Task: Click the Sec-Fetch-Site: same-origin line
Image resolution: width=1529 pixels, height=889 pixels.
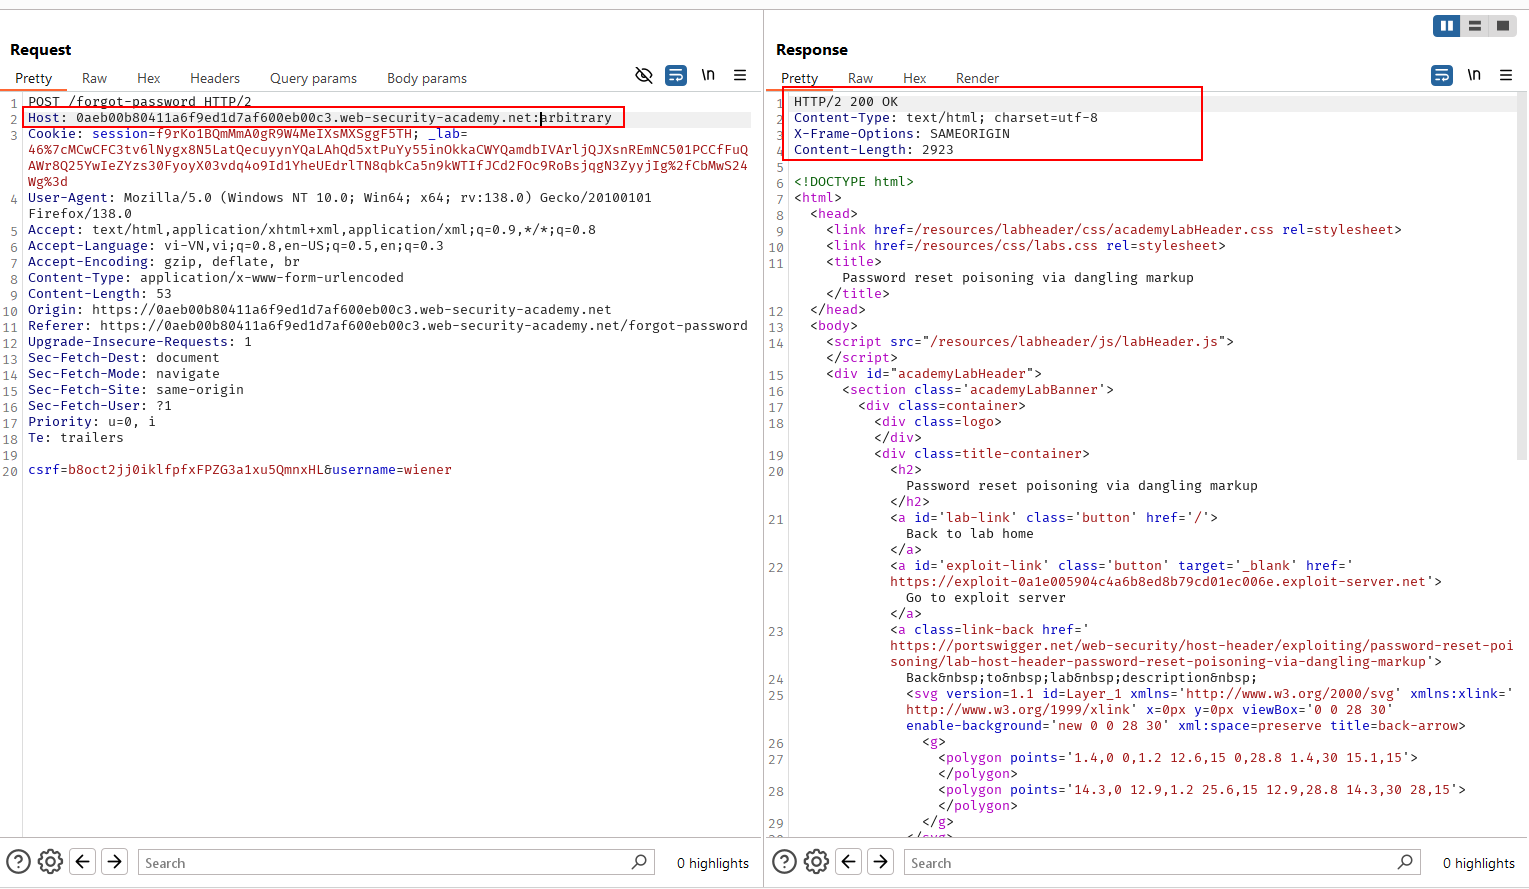Action: [x=136, y=390]
